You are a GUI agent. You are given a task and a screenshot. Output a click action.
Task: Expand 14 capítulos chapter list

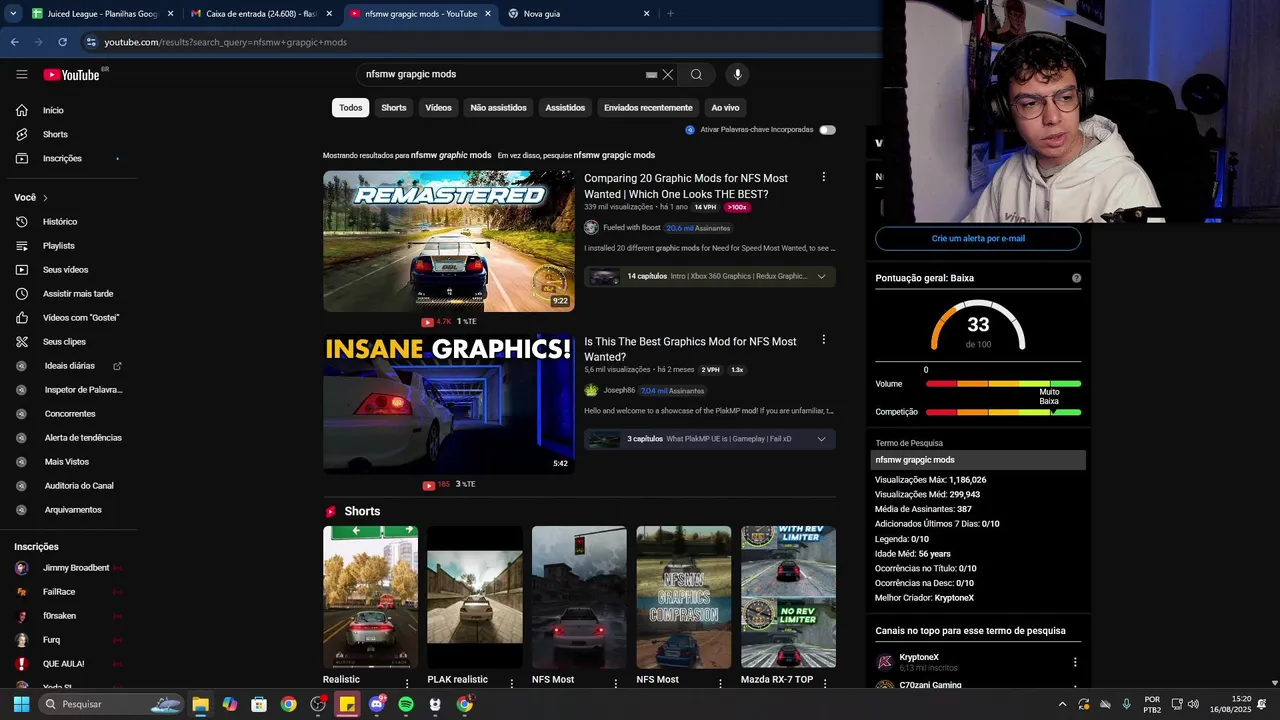tap(822, 276)
